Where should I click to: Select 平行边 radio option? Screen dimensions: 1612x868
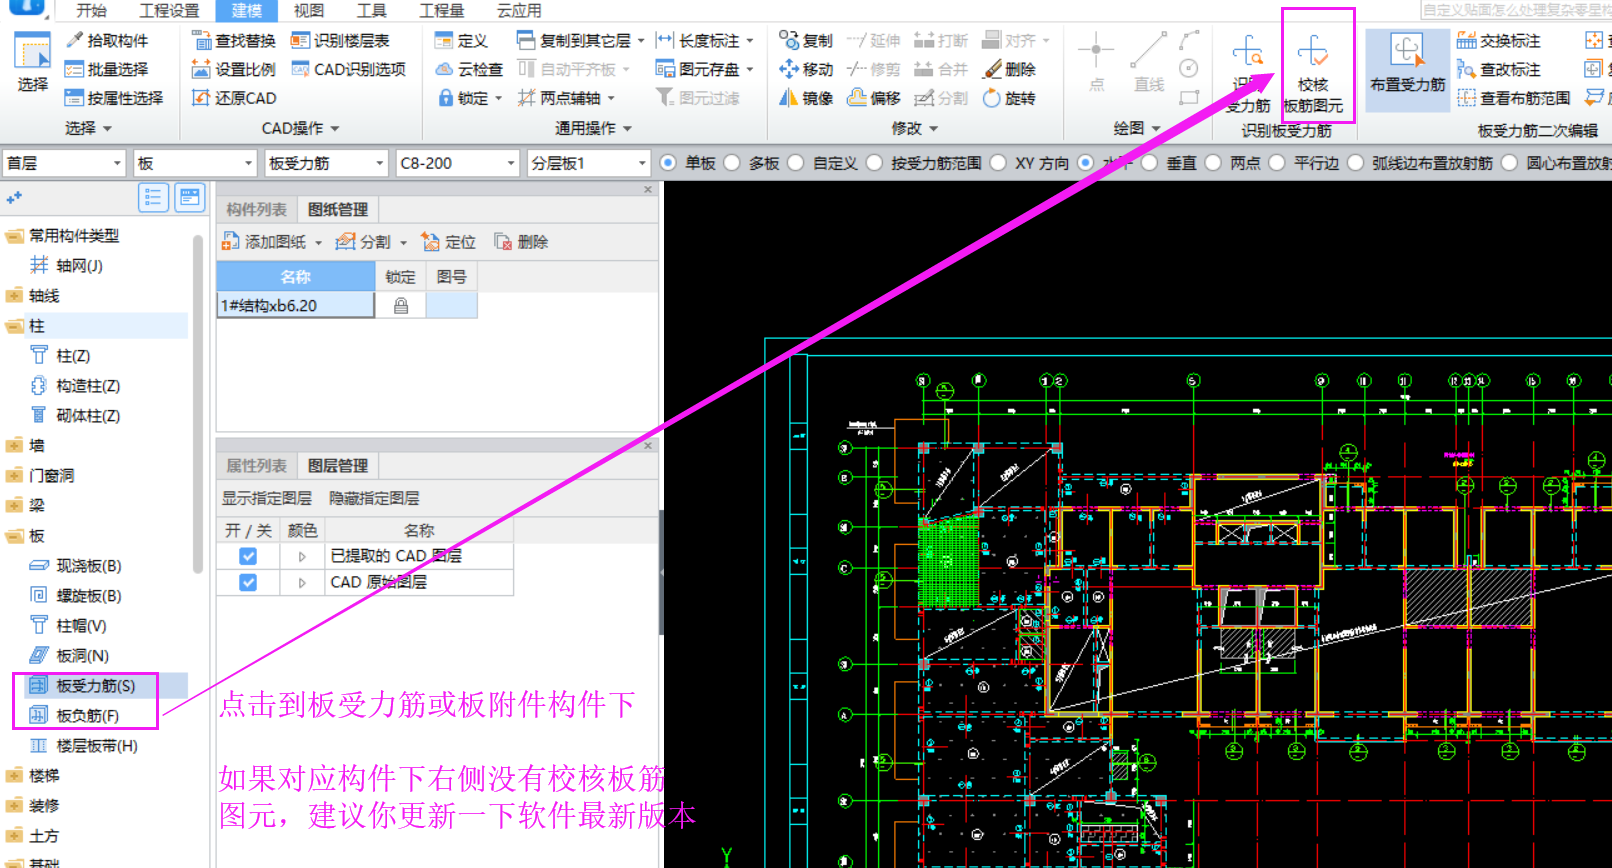[1277, 163]
